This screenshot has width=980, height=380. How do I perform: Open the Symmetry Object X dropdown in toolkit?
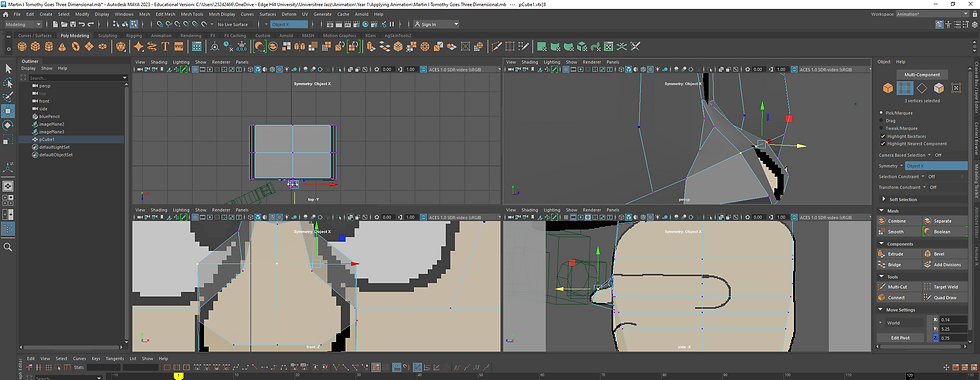pyautogui.click(x=936, y=166)
